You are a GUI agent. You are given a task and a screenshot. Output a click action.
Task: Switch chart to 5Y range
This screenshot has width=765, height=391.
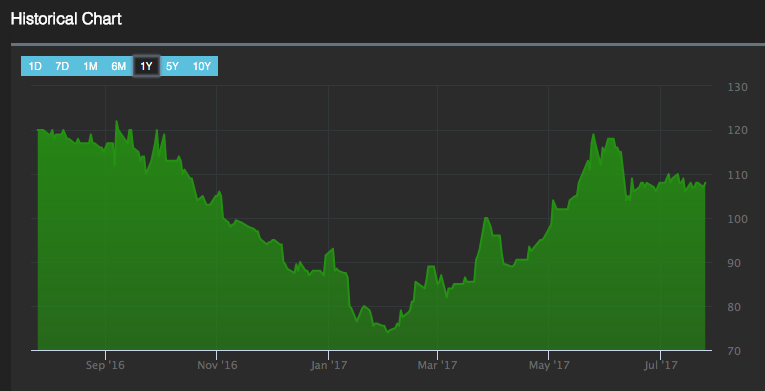coord(172,66)
